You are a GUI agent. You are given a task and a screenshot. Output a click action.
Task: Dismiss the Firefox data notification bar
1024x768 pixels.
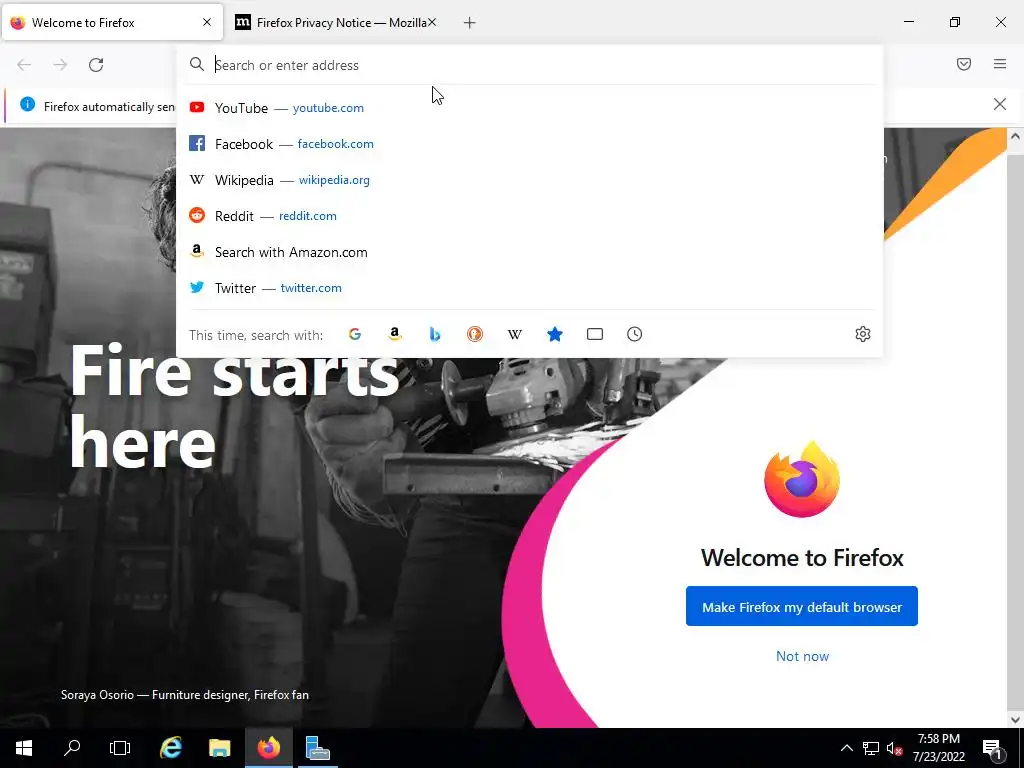999,104
